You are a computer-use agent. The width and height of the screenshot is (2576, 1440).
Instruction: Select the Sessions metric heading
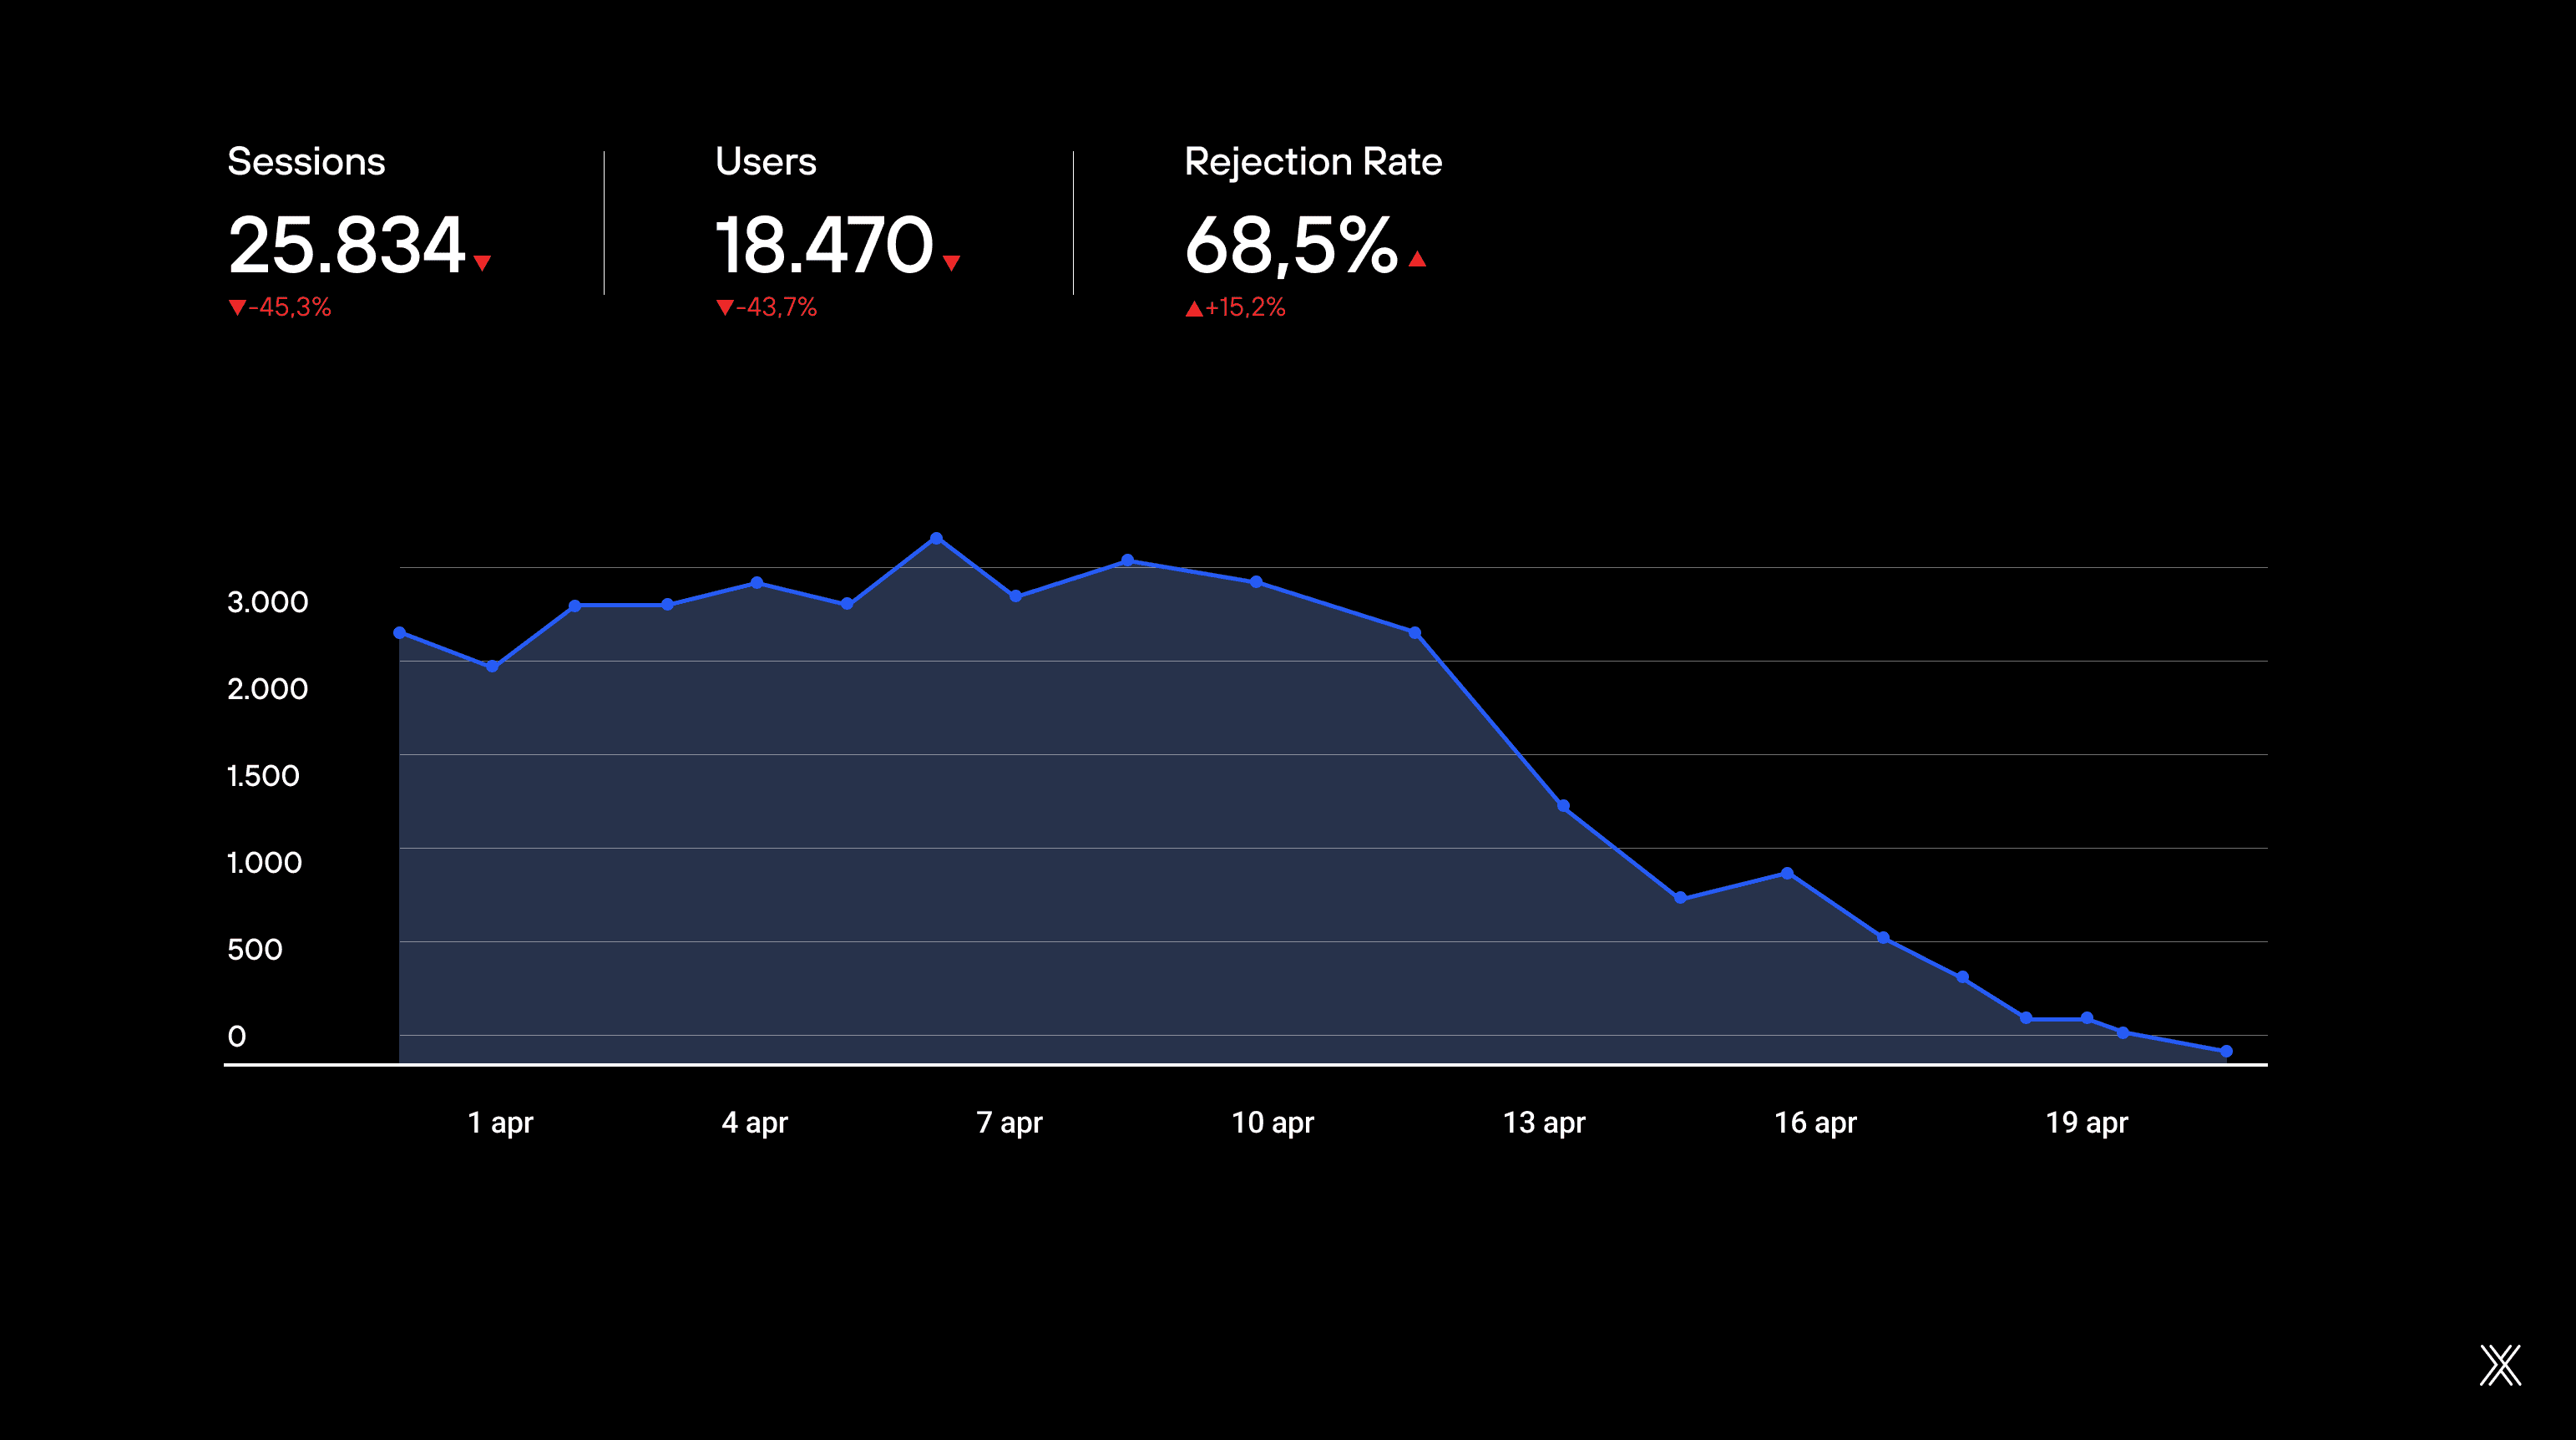click(x=306, y=162)
